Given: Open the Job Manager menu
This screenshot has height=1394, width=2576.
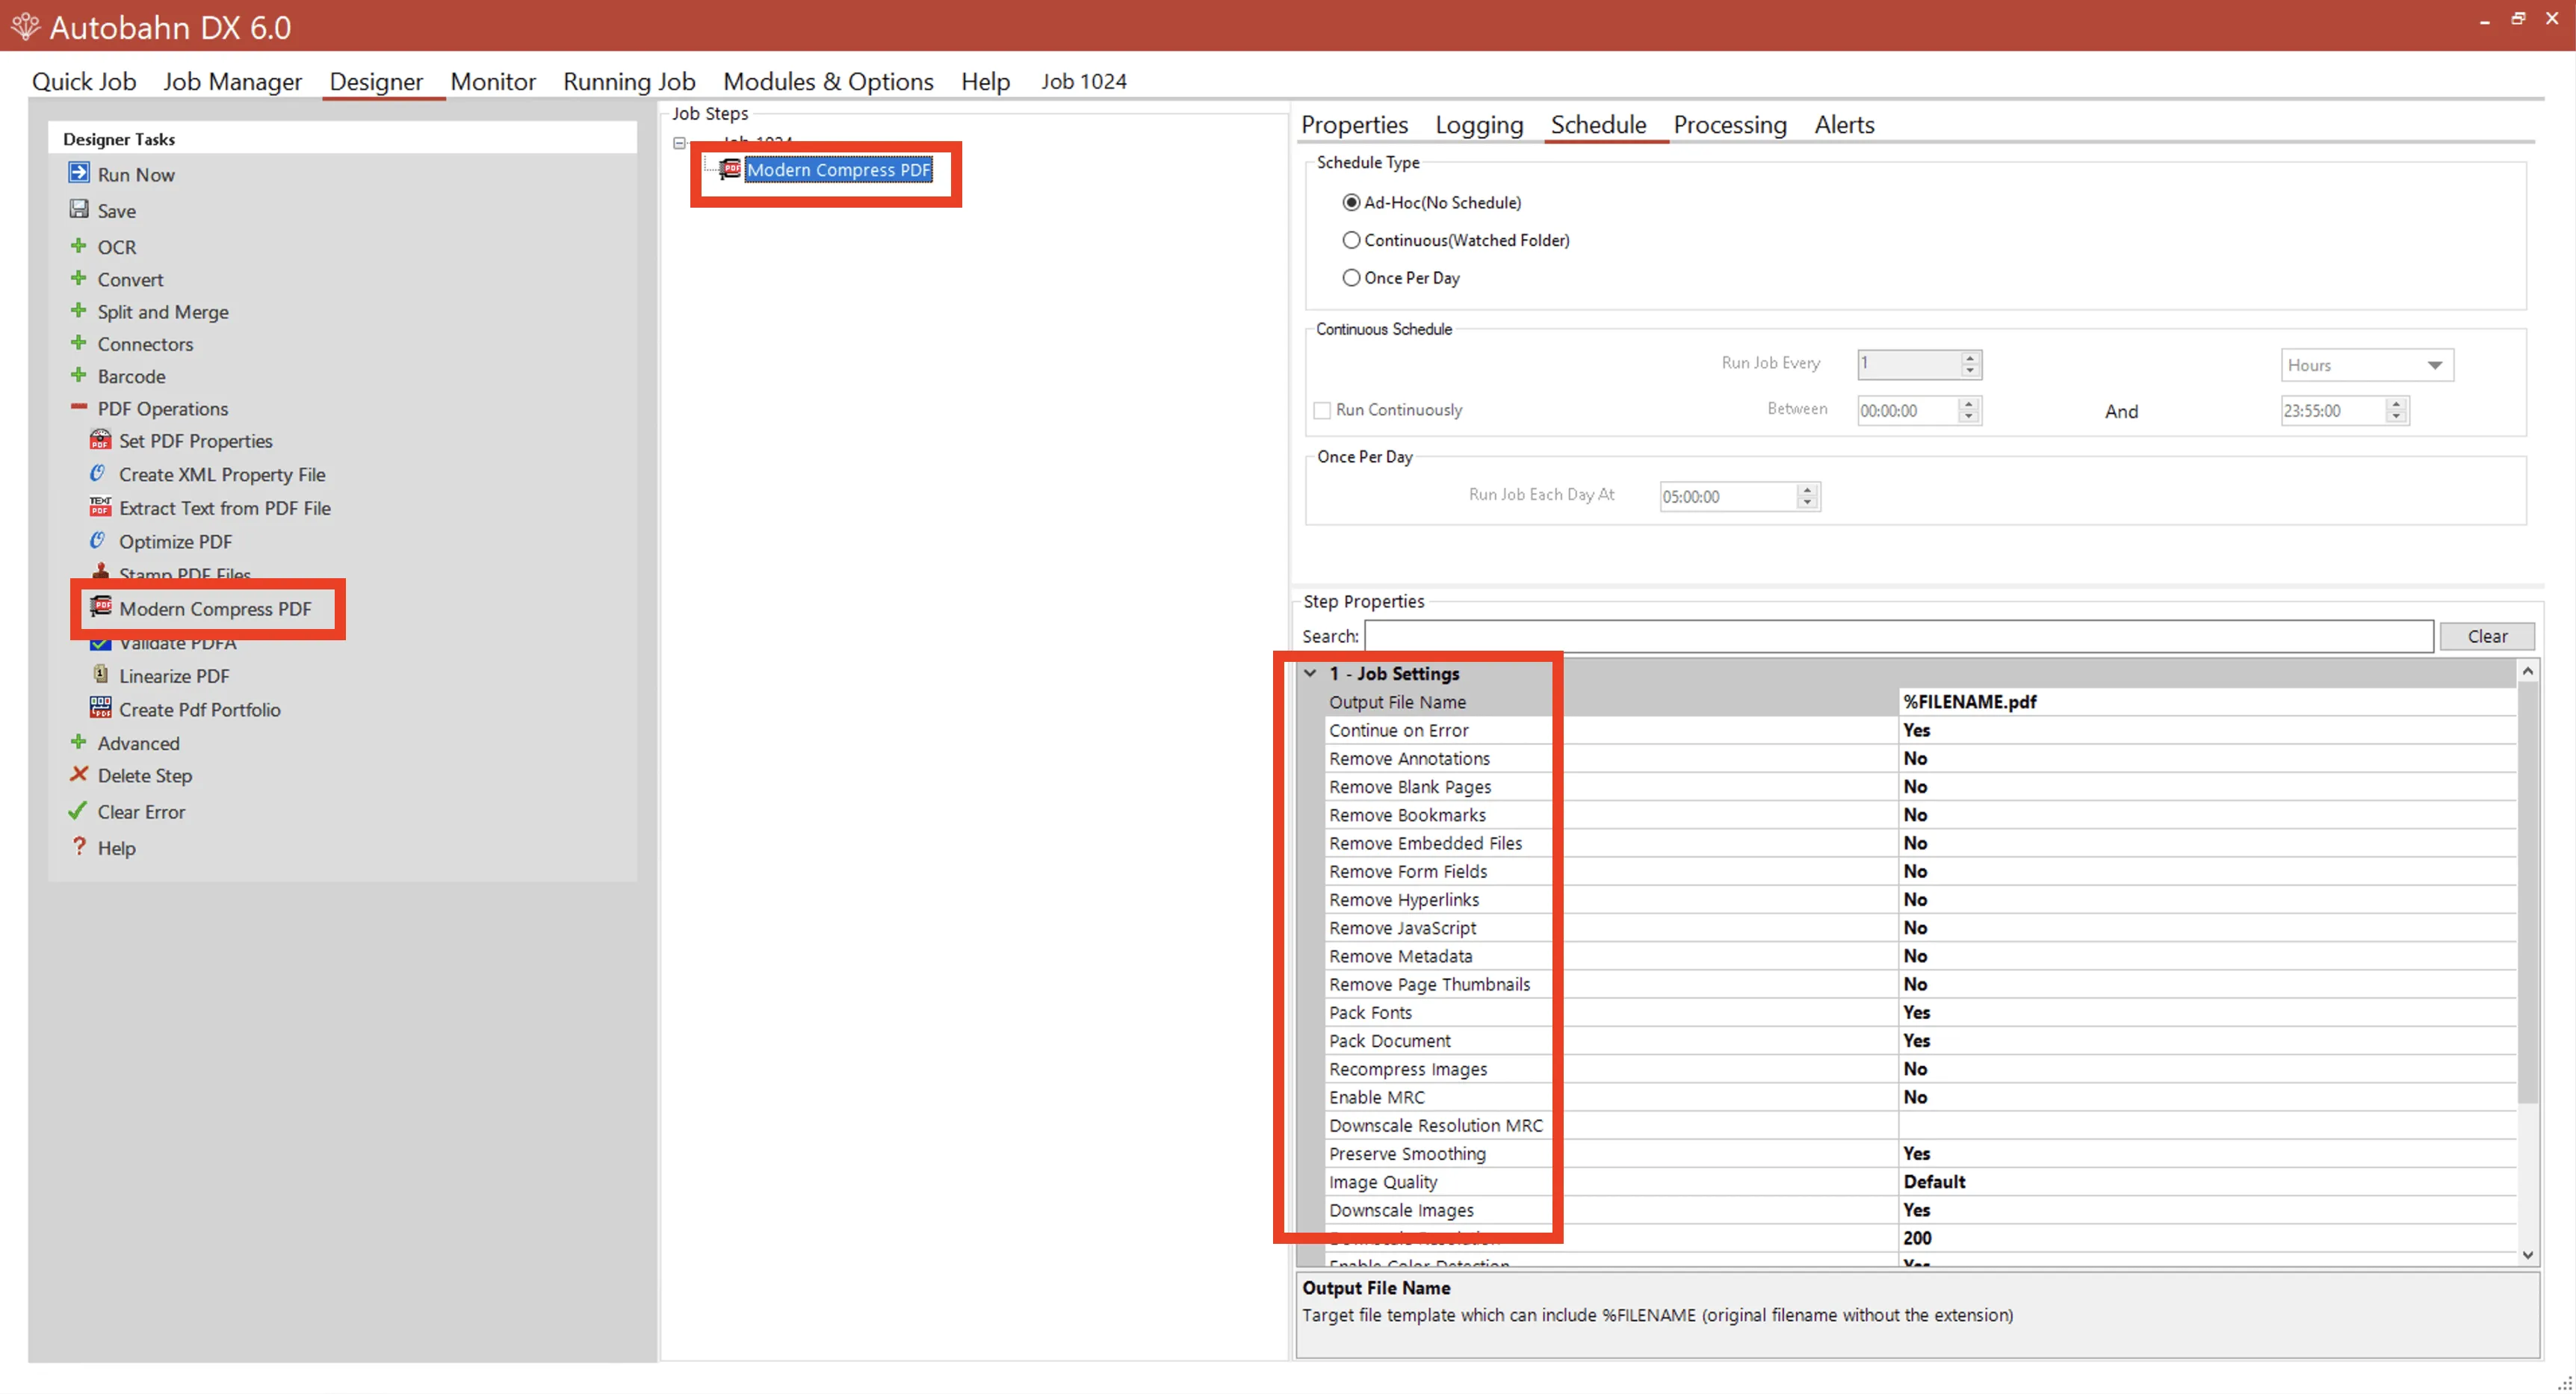Looking at the screenshot, I should pos(232,81).
